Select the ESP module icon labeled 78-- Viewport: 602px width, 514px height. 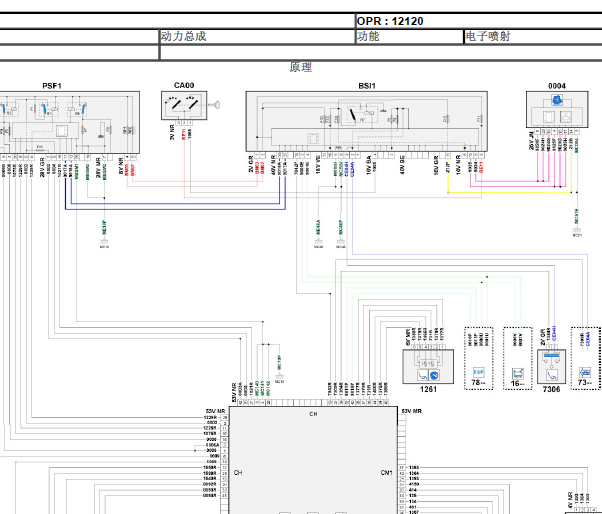(x=478, y=373)
